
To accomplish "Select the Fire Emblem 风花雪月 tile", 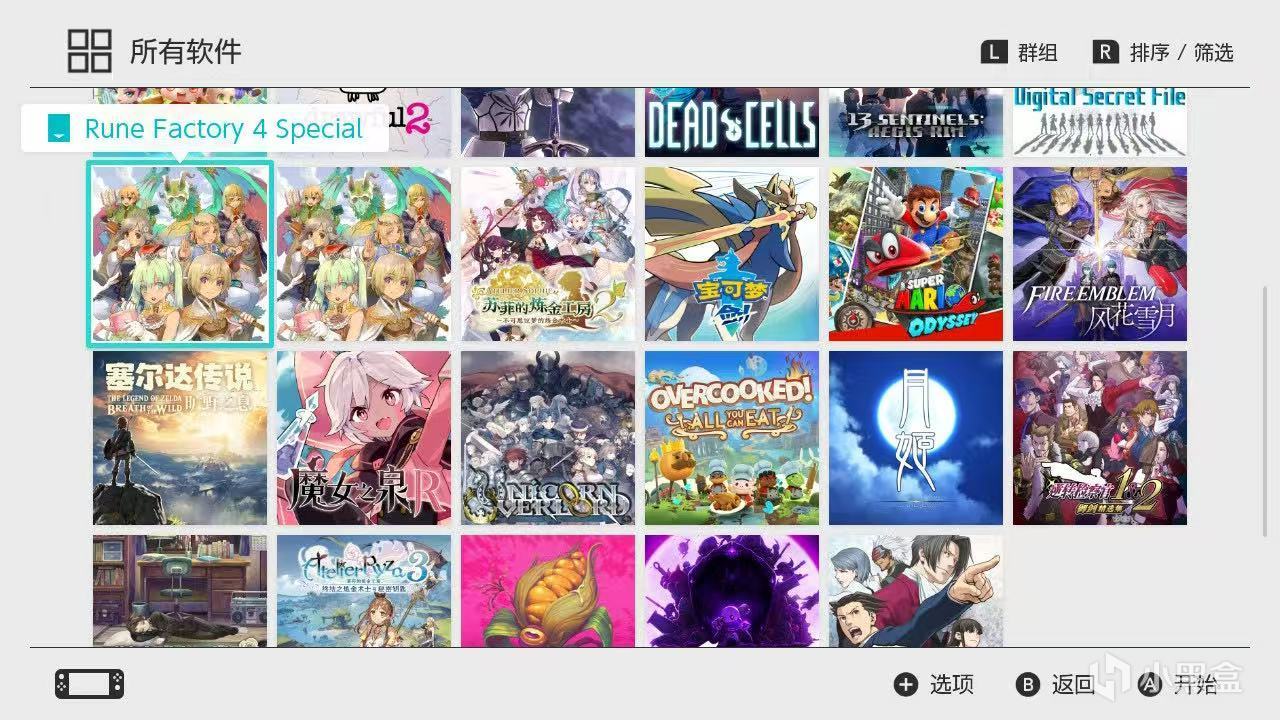I will click(1100, 254).
